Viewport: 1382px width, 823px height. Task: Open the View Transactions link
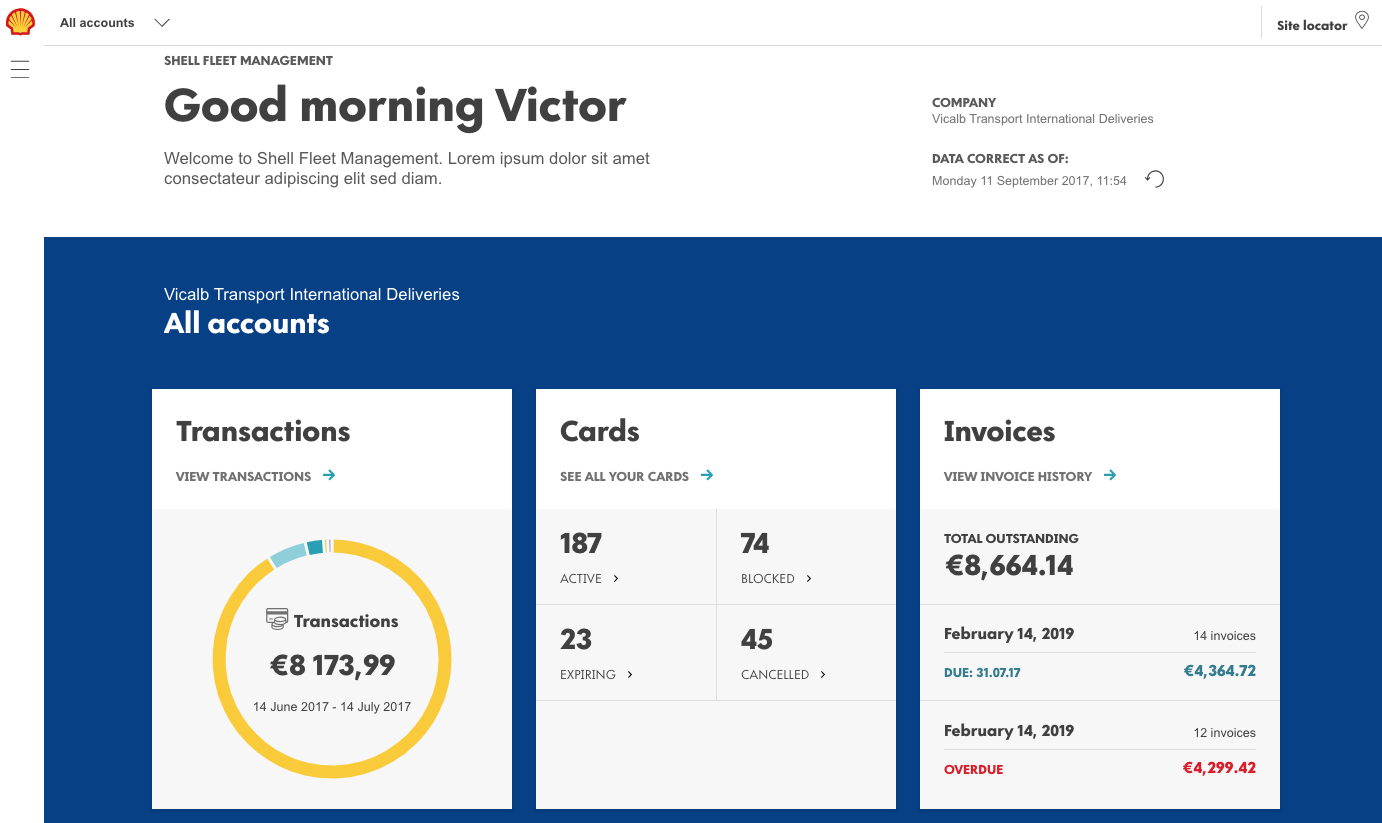243,476
